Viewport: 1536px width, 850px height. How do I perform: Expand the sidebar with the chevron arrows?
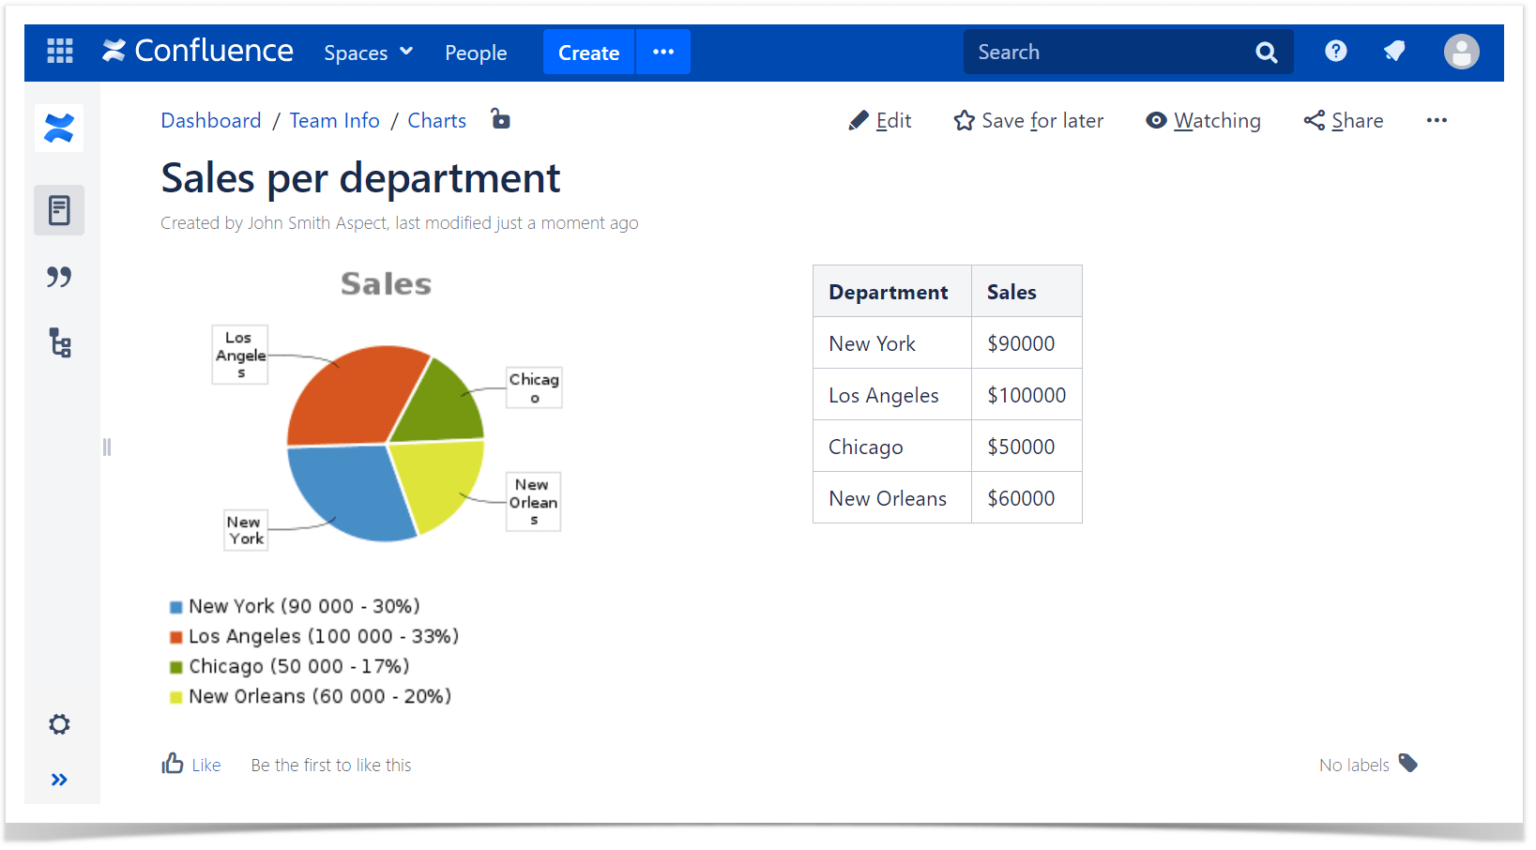pos(59,779)
